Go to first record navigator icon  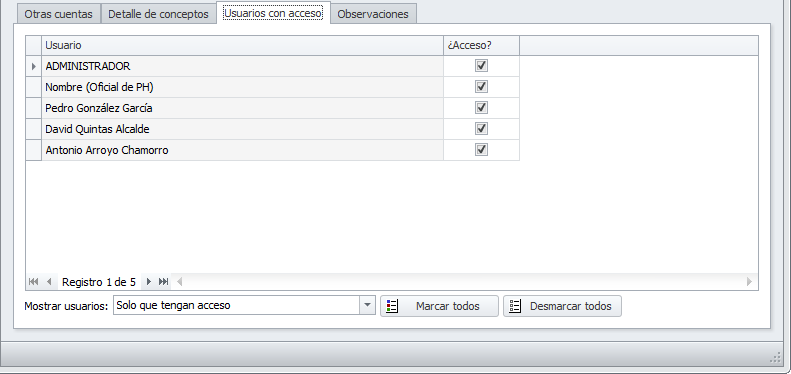33,282
